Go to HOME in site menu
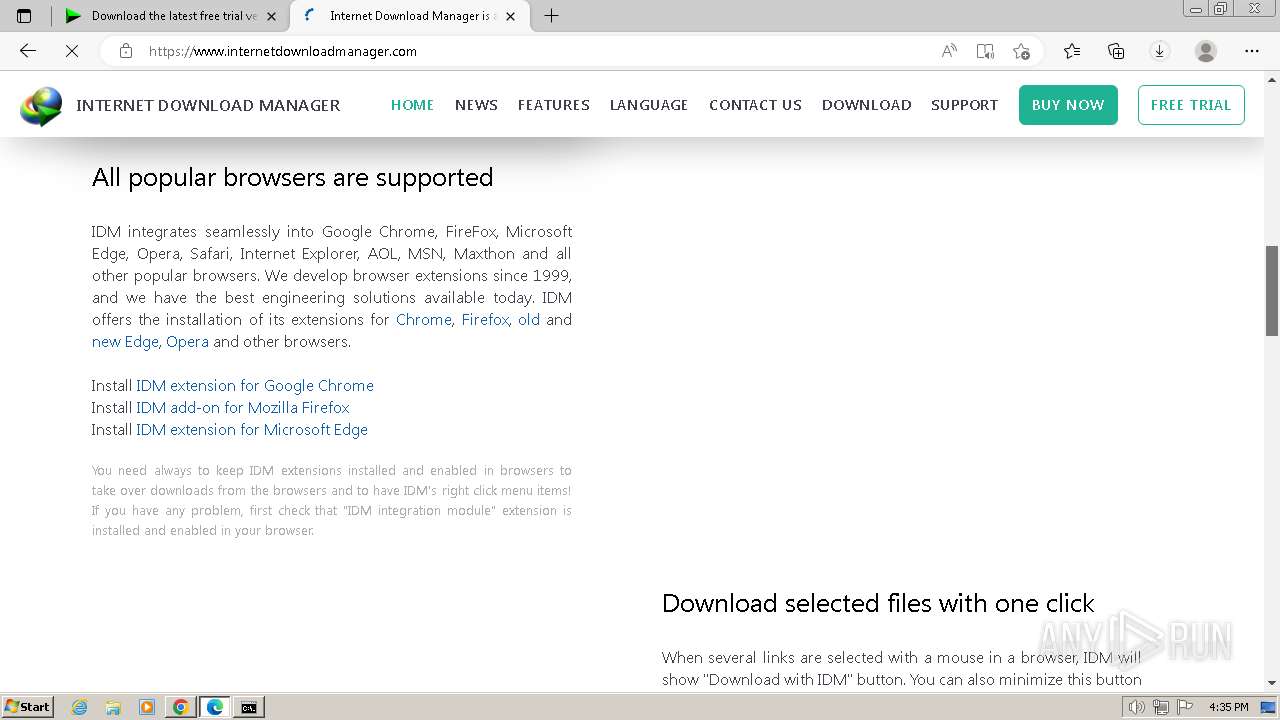The image size is (1280, 720). point(412,105)
